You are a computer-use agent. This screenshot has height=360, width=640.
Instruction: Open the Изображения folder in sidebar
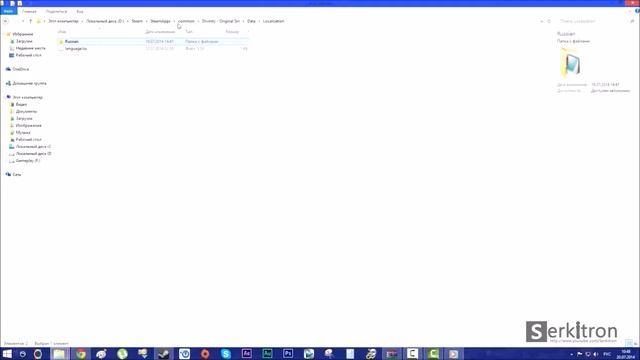point(28,125)
